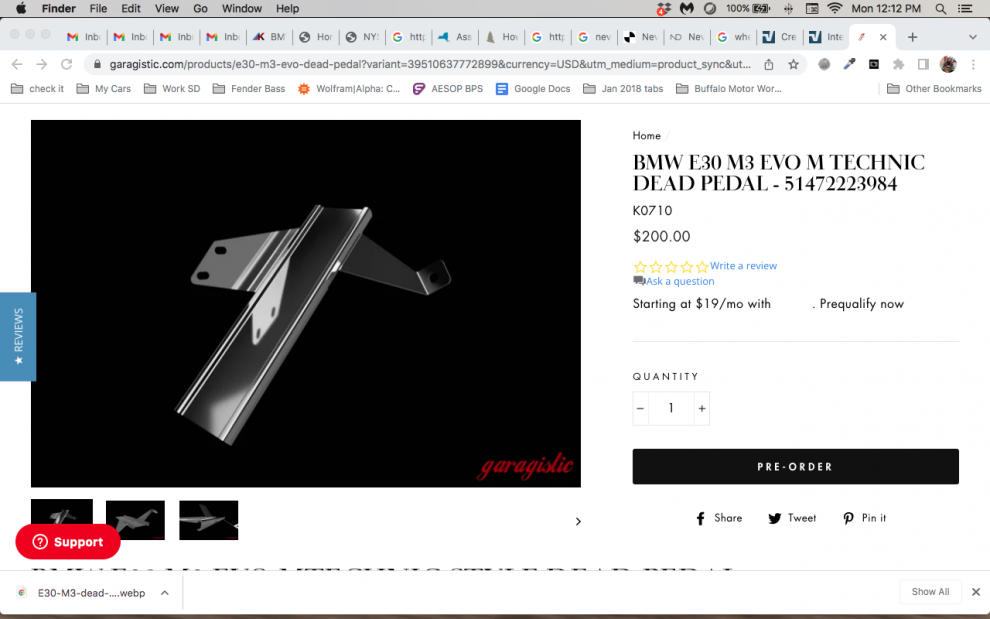Open the Extensions puzzle piece icon
990x619 pixels.
(898, 64)
